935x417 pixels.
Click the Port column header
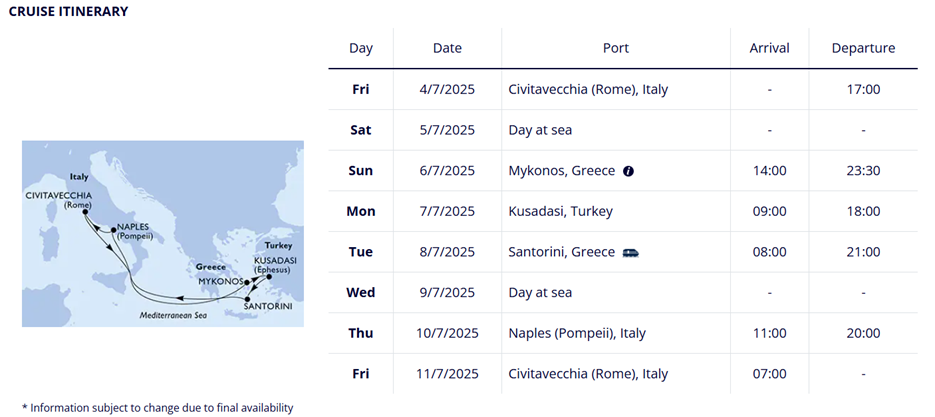click(616, 48)
